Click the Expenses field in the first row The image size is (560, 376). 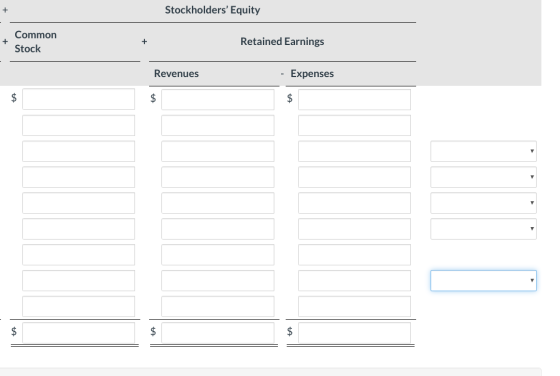coord(354,99)
